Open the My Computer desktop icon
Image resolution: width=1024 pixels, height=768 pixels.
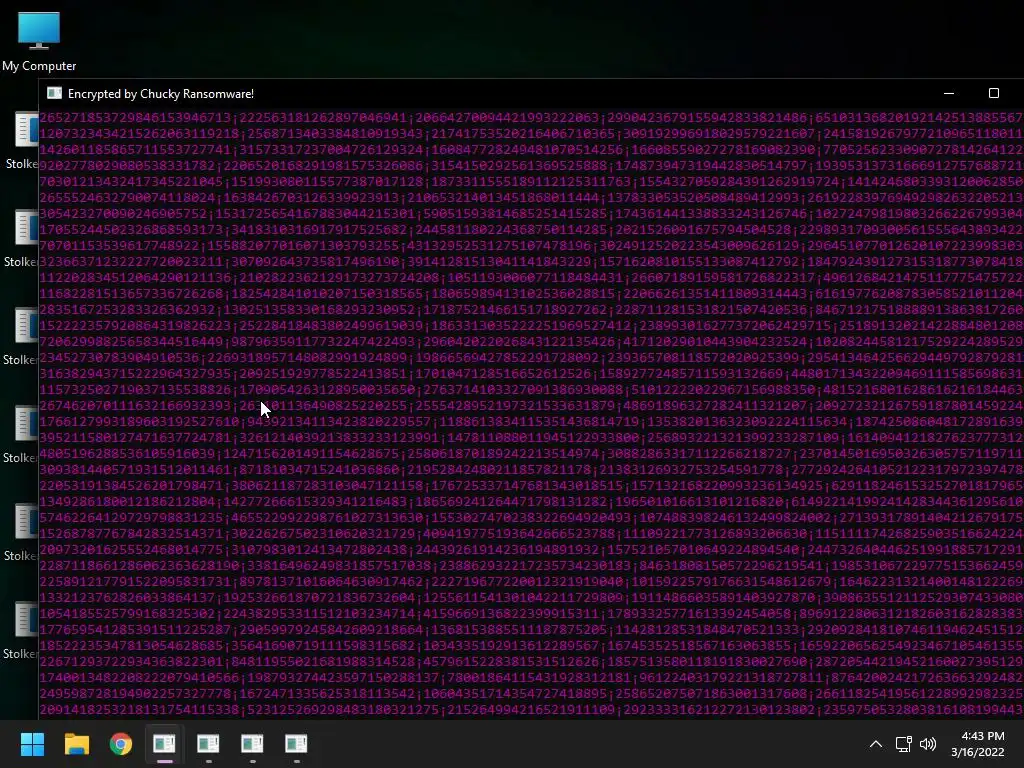(39, 41)
